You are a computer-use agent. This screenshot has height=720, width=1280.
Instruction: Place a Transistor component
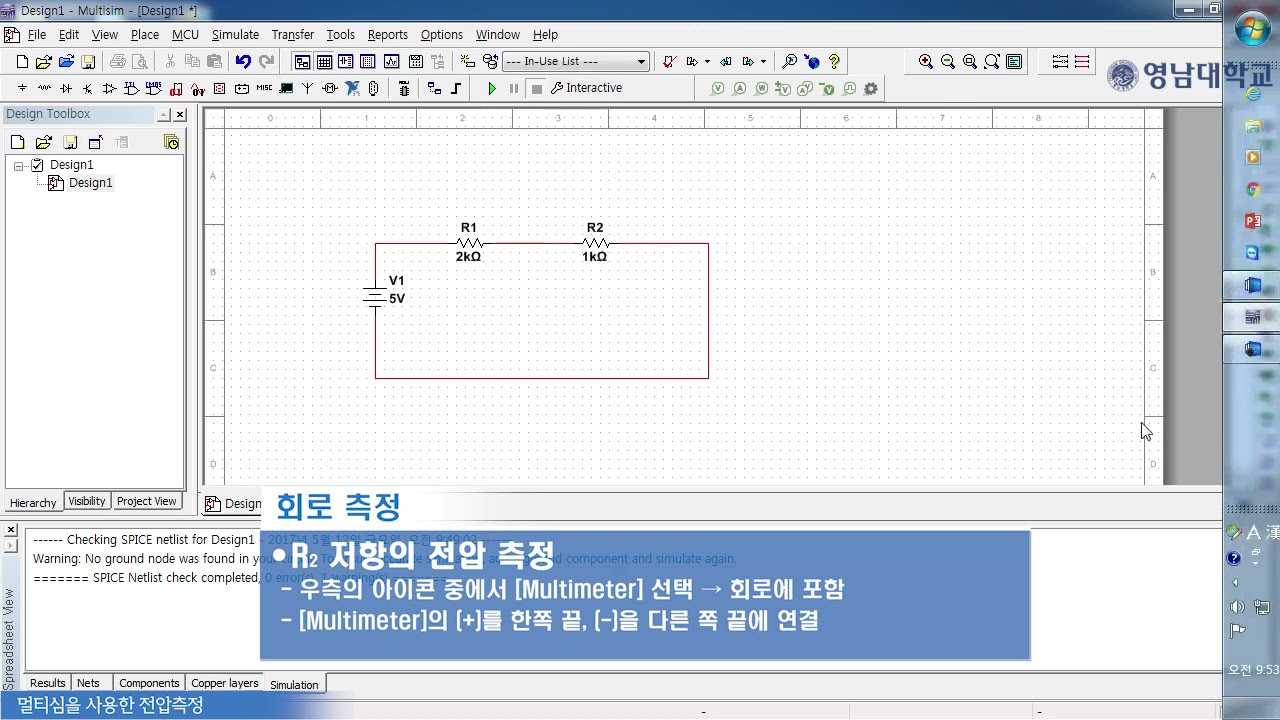coord(88,88)
